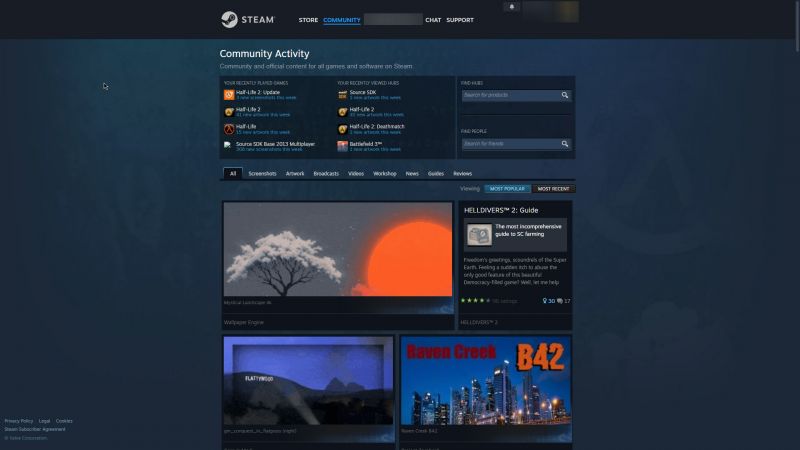This screenshot has height=450, width=800.
Task: Open the Chat menu item
Action: tap(433, 20)
